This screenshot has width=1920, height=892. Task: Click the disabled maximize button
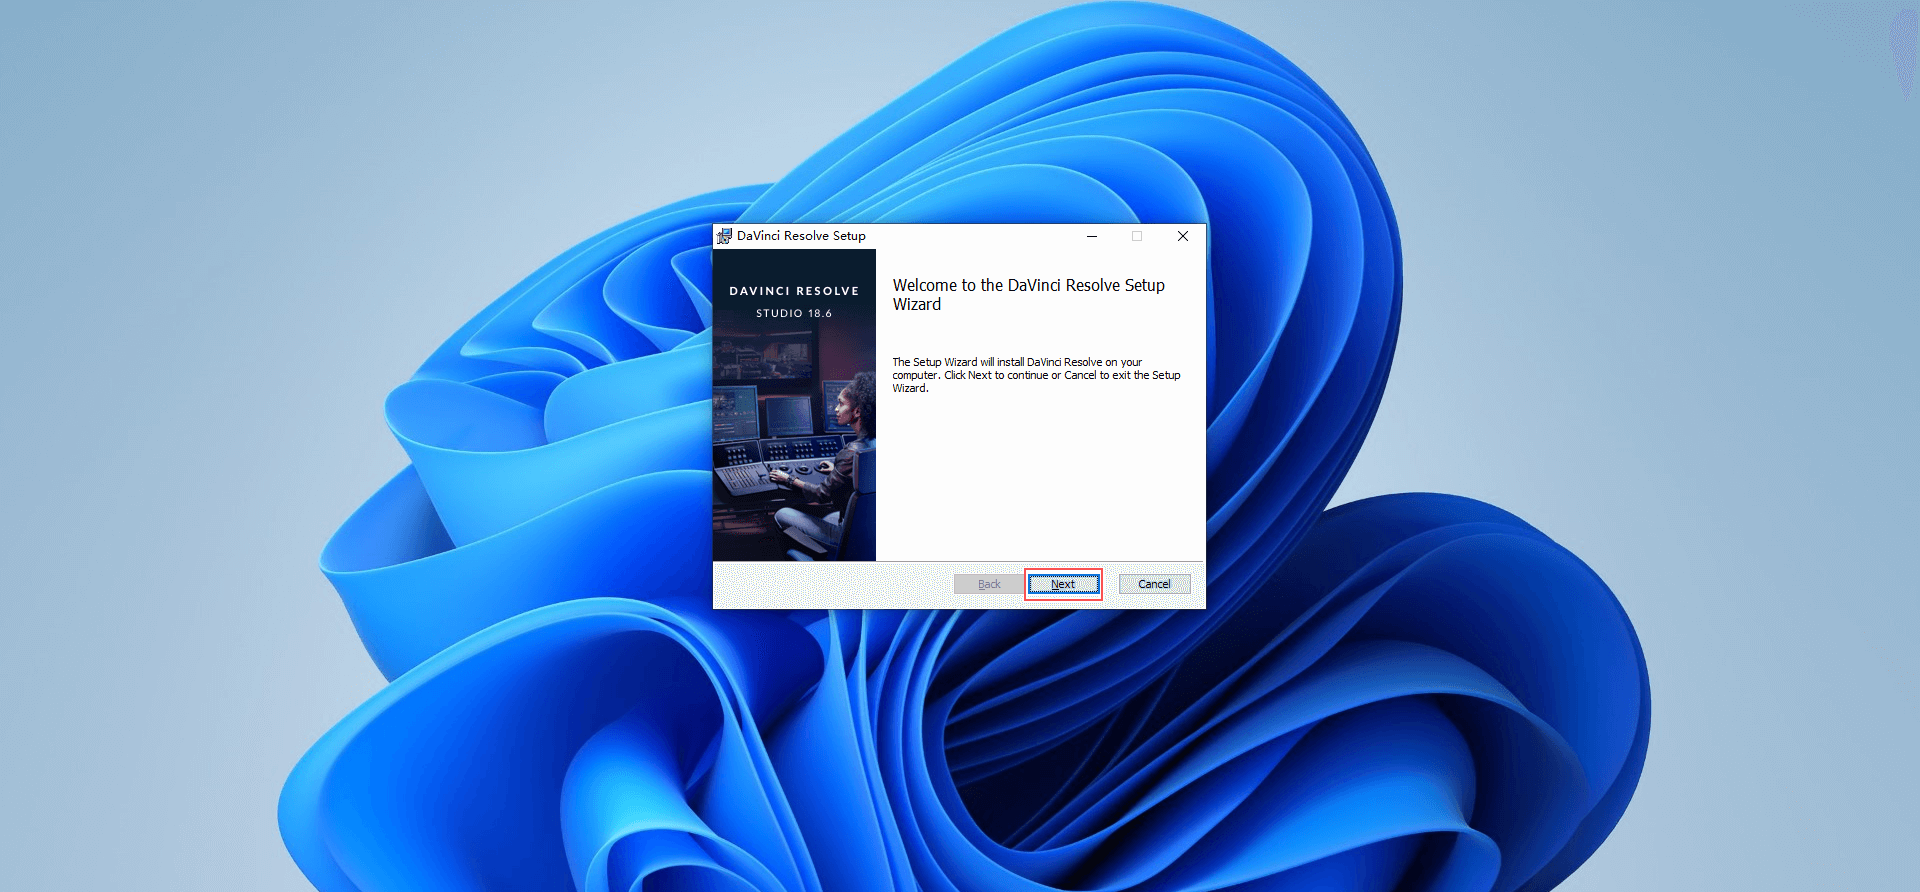pos(1137,236)
